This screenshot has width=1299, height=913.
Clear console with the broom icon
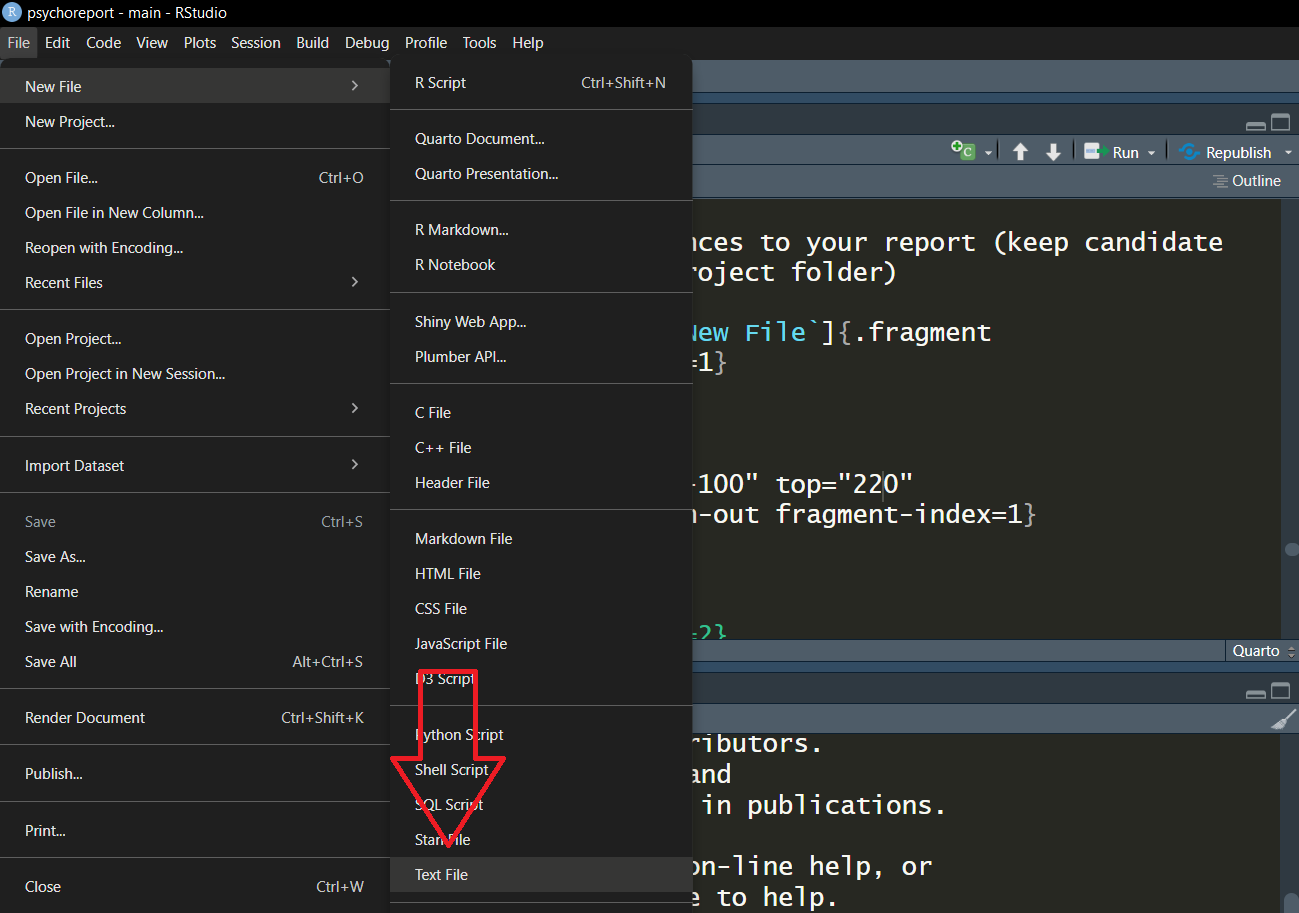tap(1281, 720)
